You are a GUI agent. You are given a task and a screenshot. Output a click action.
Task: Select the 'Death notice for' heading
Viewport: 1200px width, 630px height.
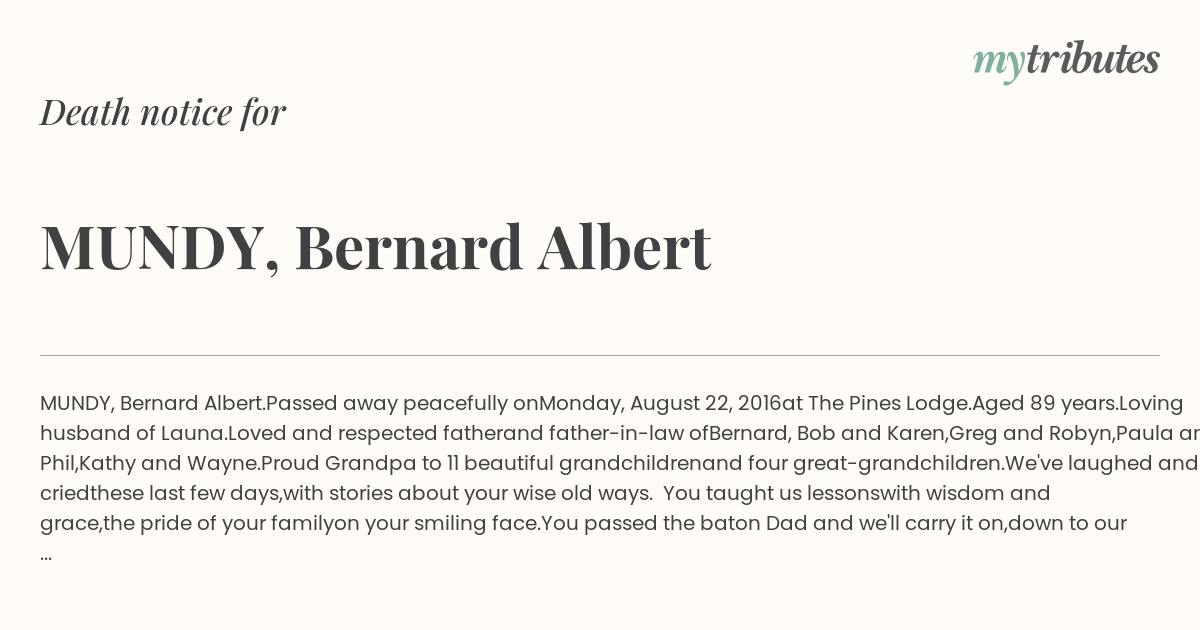tap(163, 112)
